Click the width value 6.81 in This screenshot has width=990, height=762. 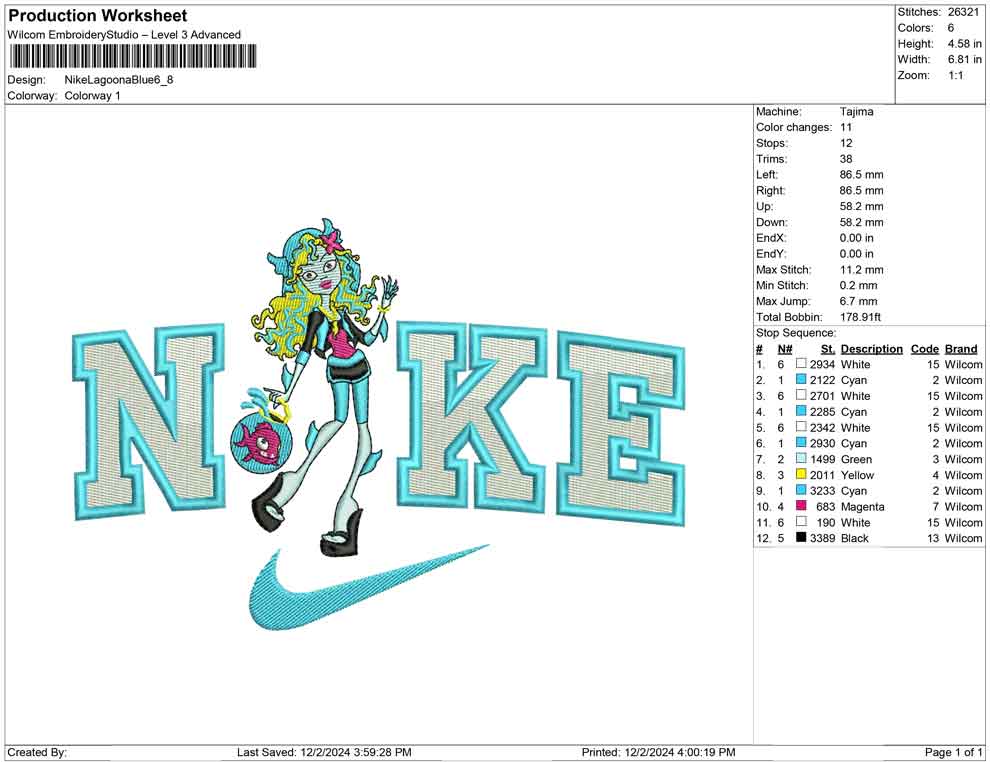[964, 59]
